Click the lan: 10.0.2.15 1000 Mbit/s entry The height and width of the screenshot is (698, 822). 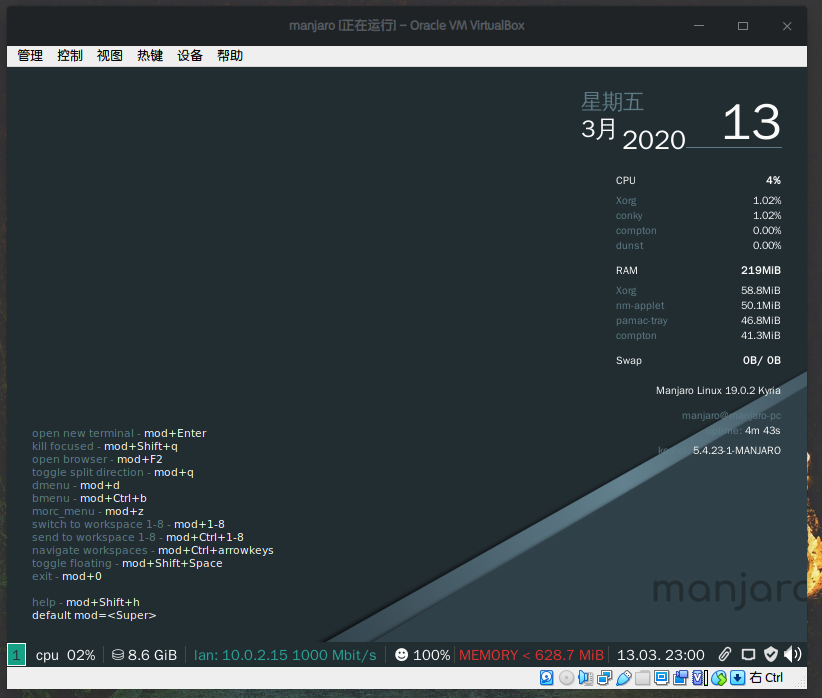[285, 655]
